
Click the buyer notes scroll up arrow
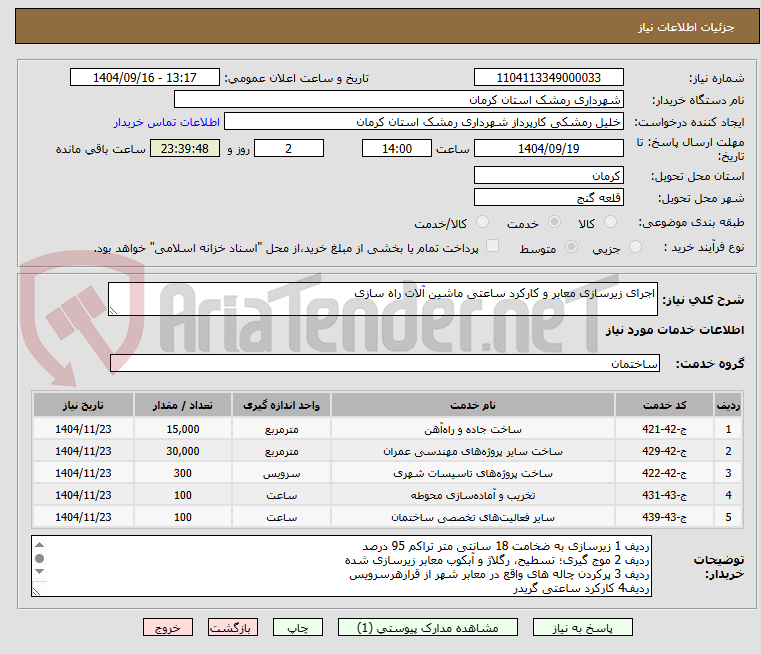click(40, 544)
